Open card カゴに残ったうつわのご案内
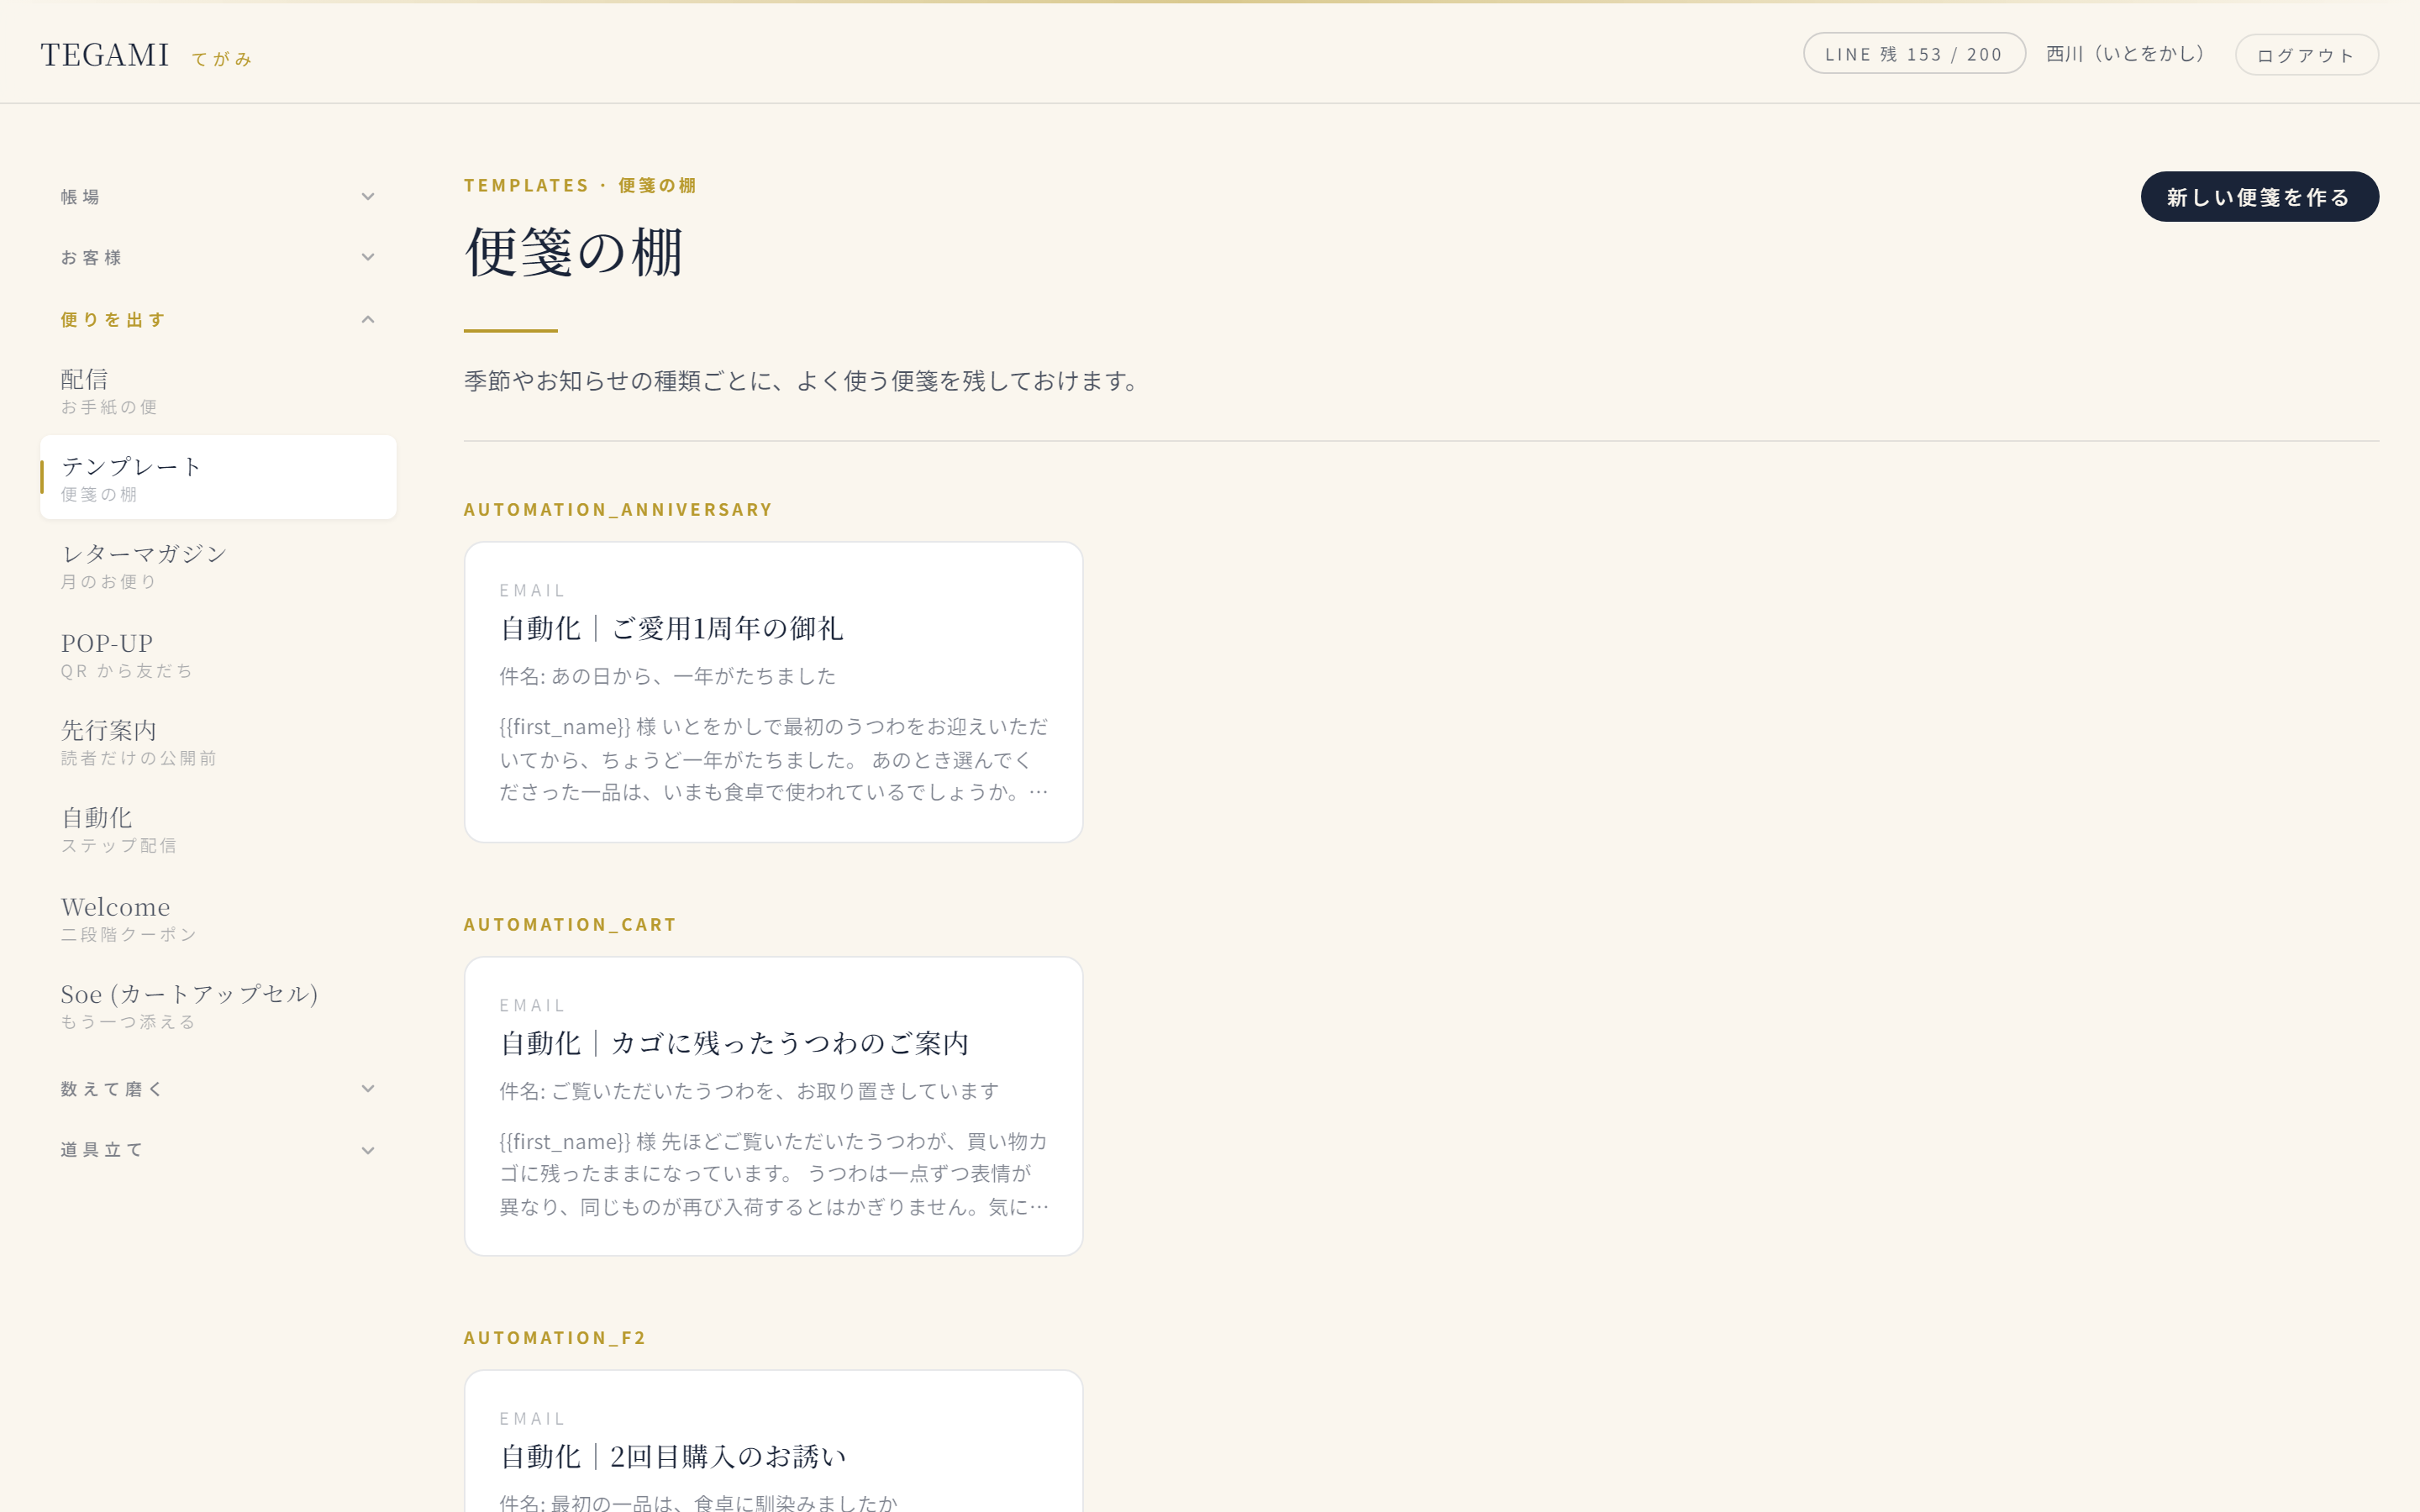2420x1512 pixels. click(x=773, y=1106)
